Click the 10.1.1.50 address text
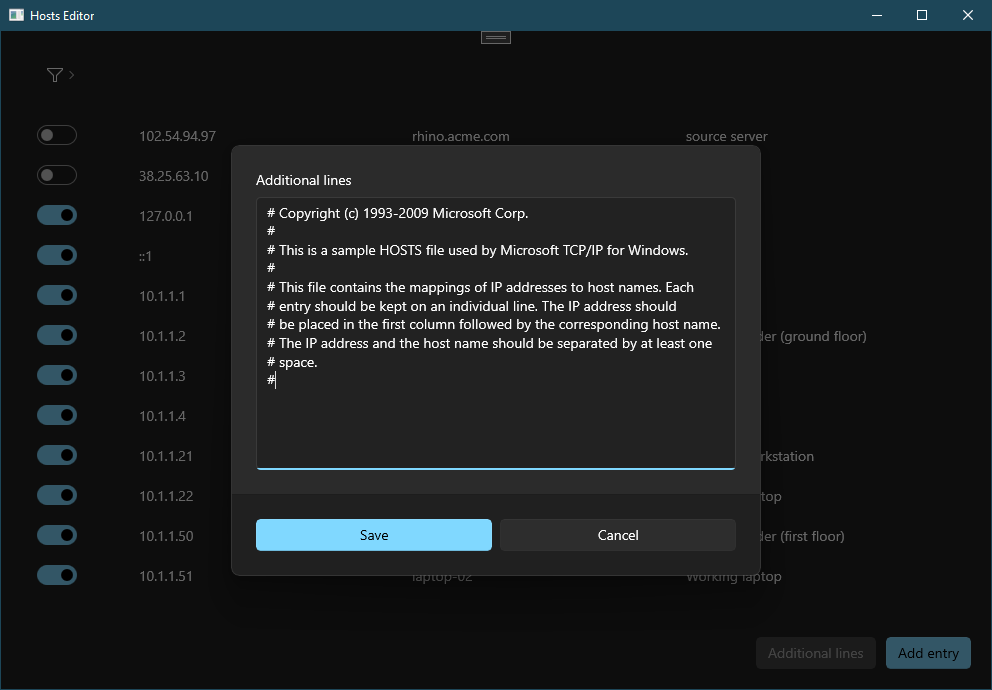The height and width of the screenshot is (690, 992). 166,536
